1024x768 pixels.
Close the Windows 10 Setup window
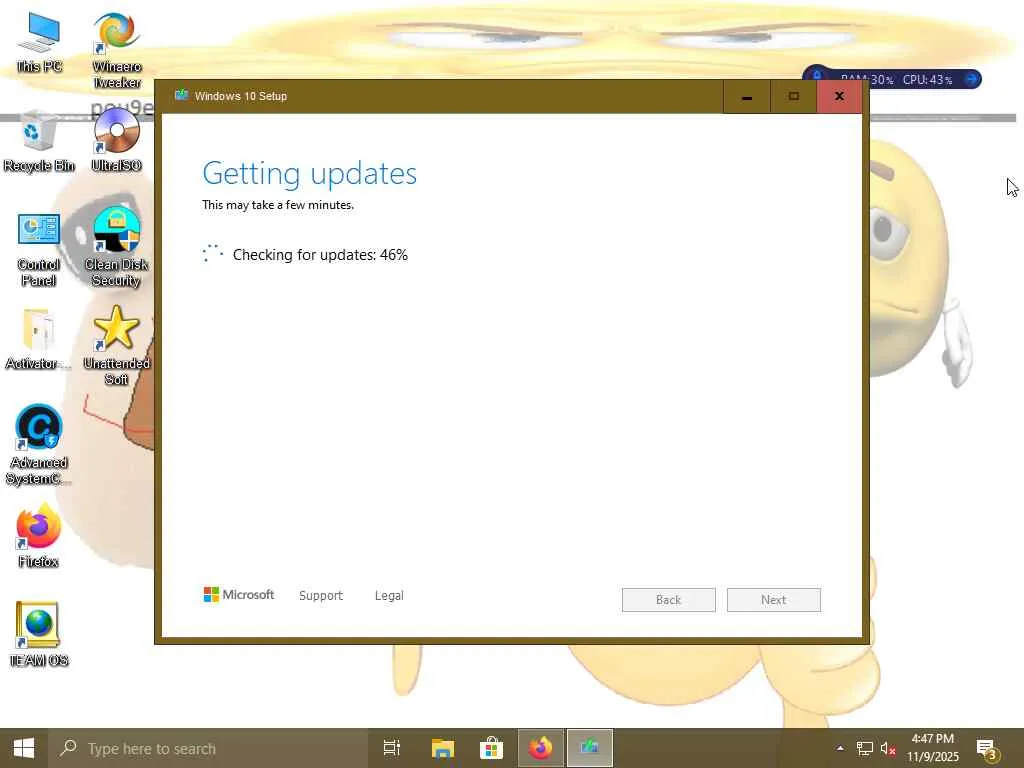839,97
